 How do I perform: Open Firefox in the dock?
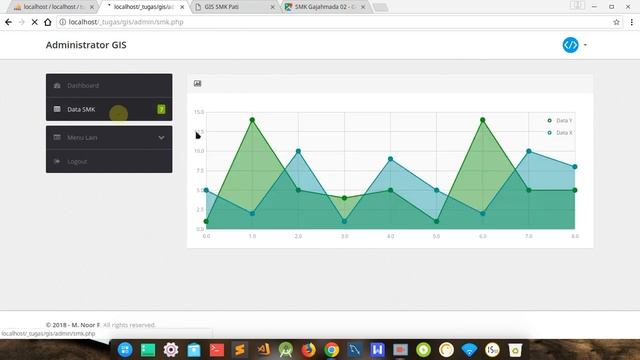click(309, 350)
